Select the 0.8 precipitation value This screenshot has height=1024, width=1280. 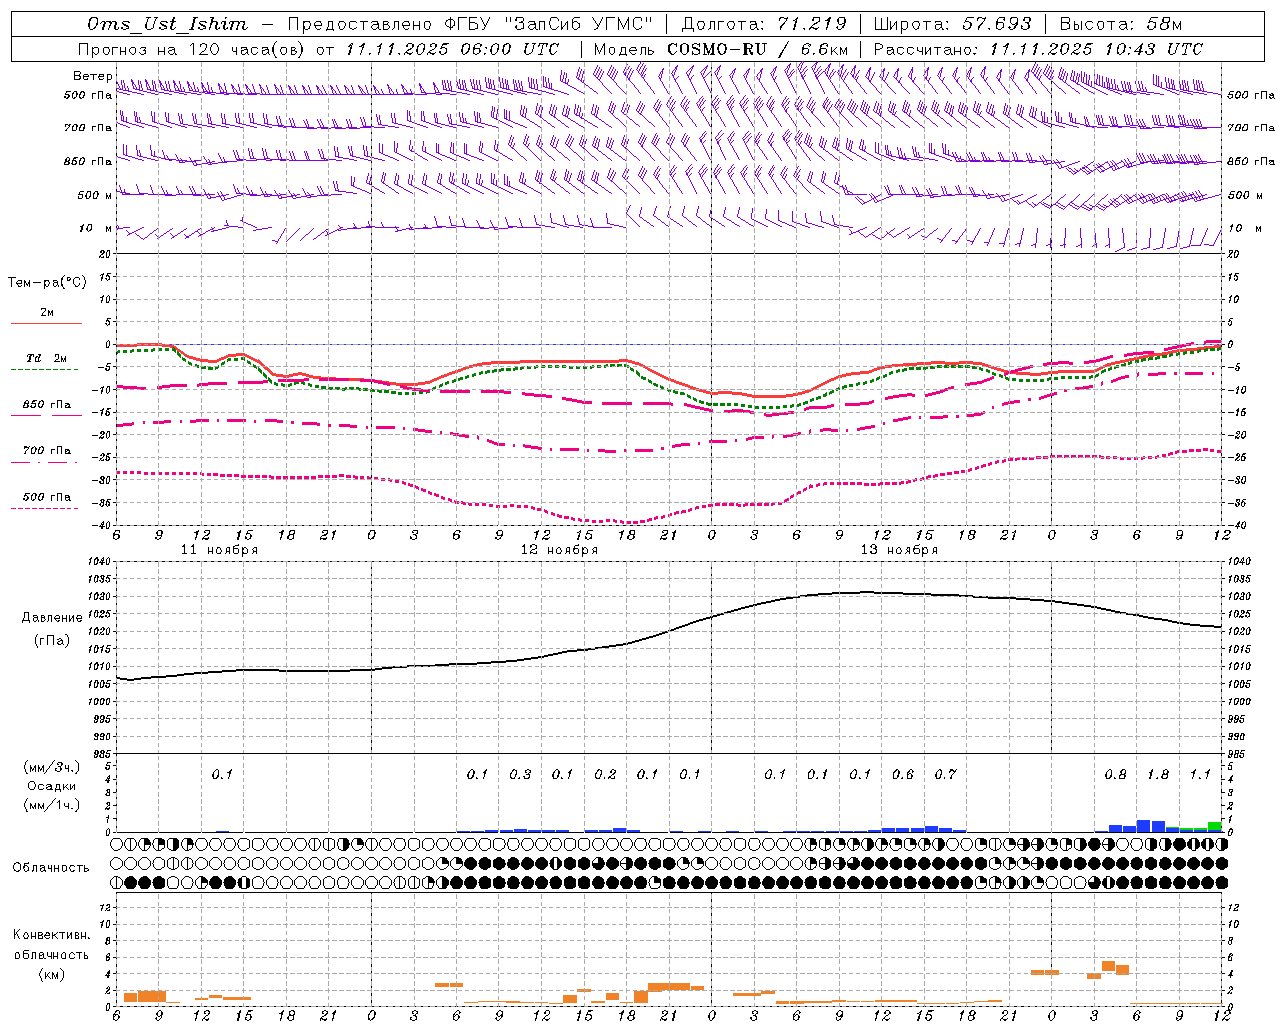click(1115, 774)
